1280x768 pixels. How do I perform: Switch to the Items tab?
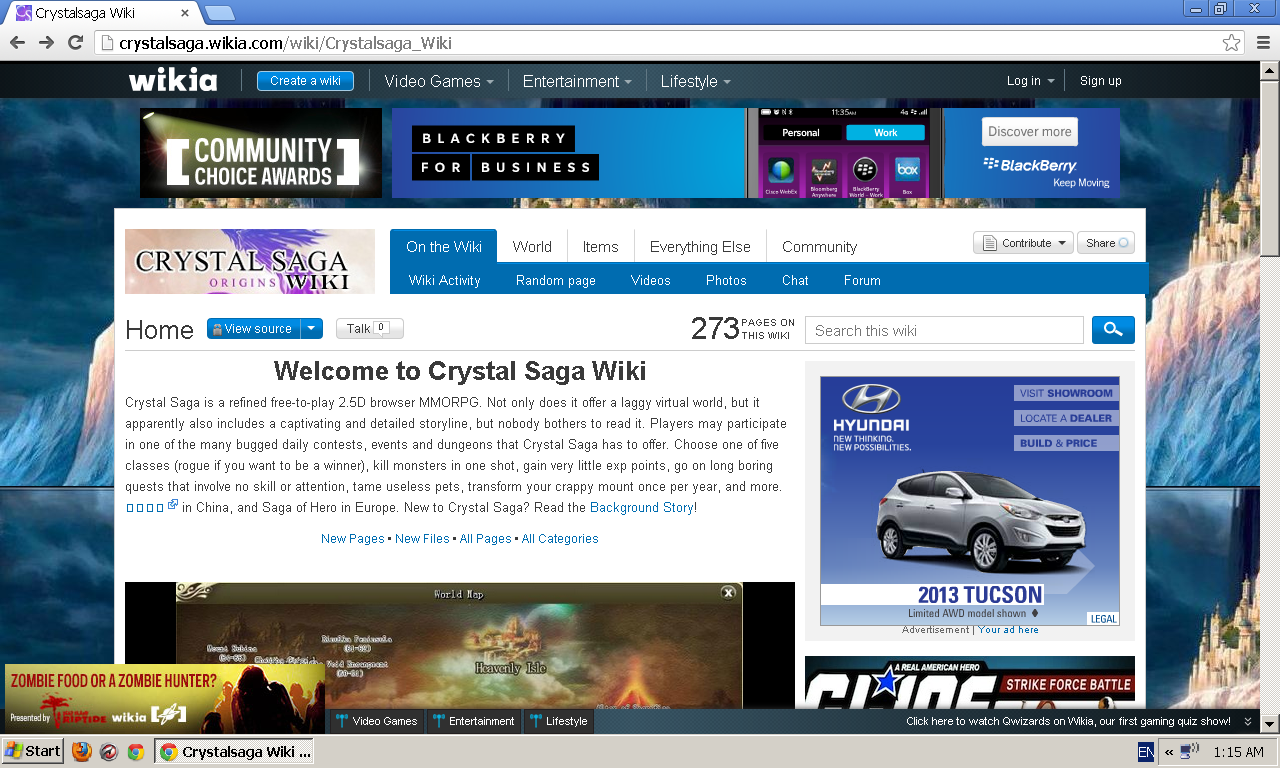pos(600,247)
